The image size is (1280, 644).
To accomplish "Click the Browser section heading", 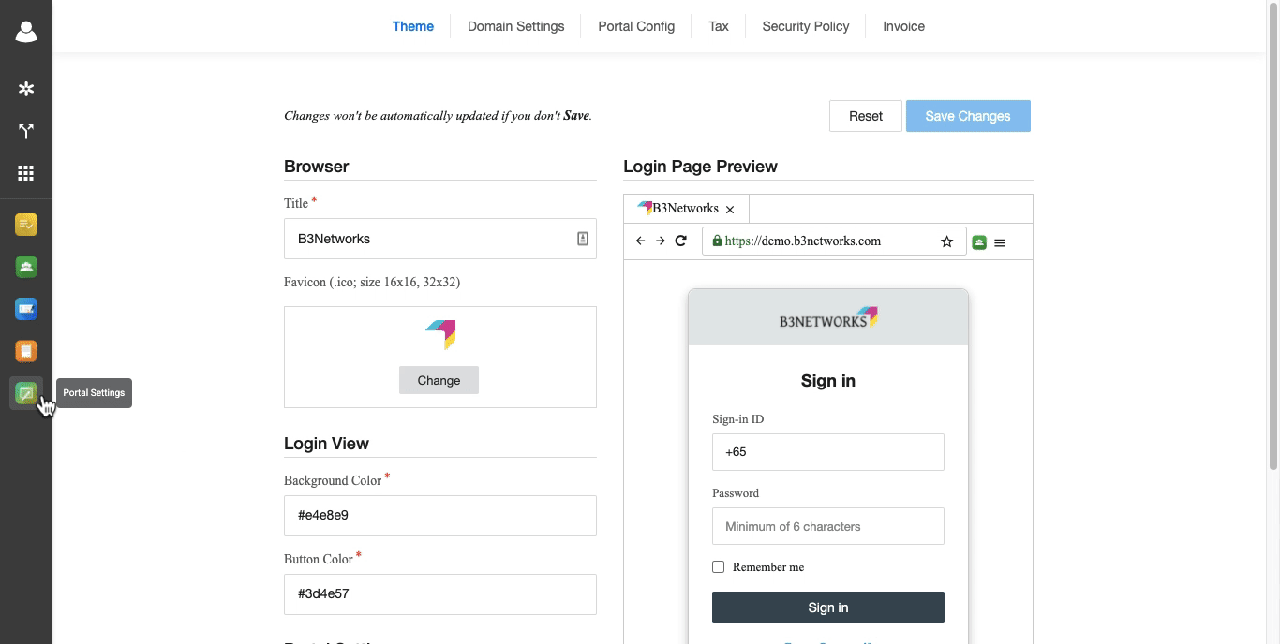I will tap(316, 166).
